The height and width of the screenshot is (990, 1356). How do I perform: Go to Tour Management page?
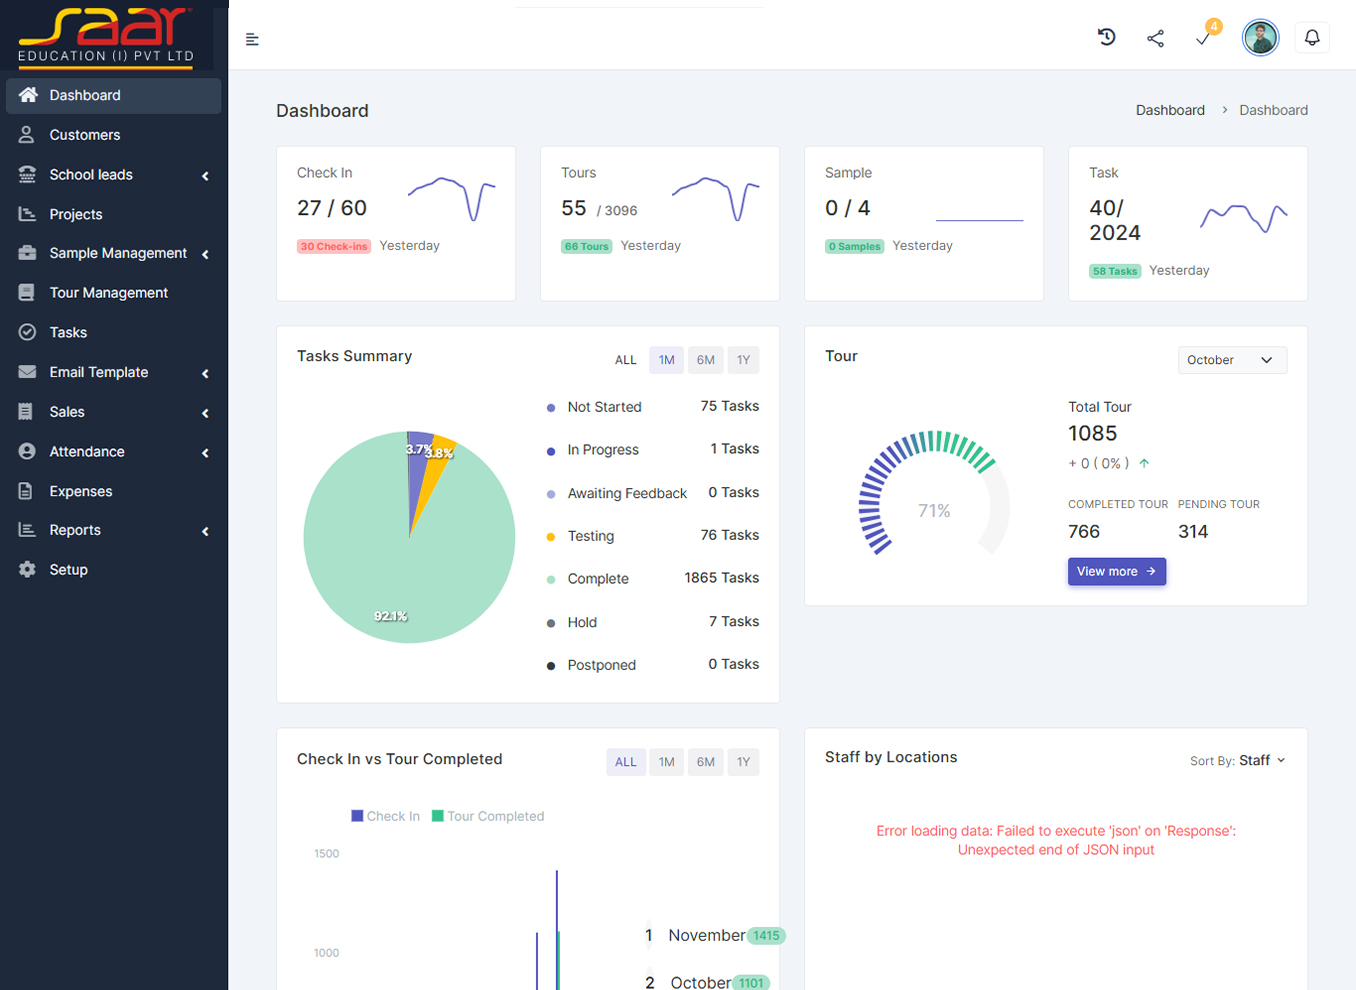[x=108, y=293]
